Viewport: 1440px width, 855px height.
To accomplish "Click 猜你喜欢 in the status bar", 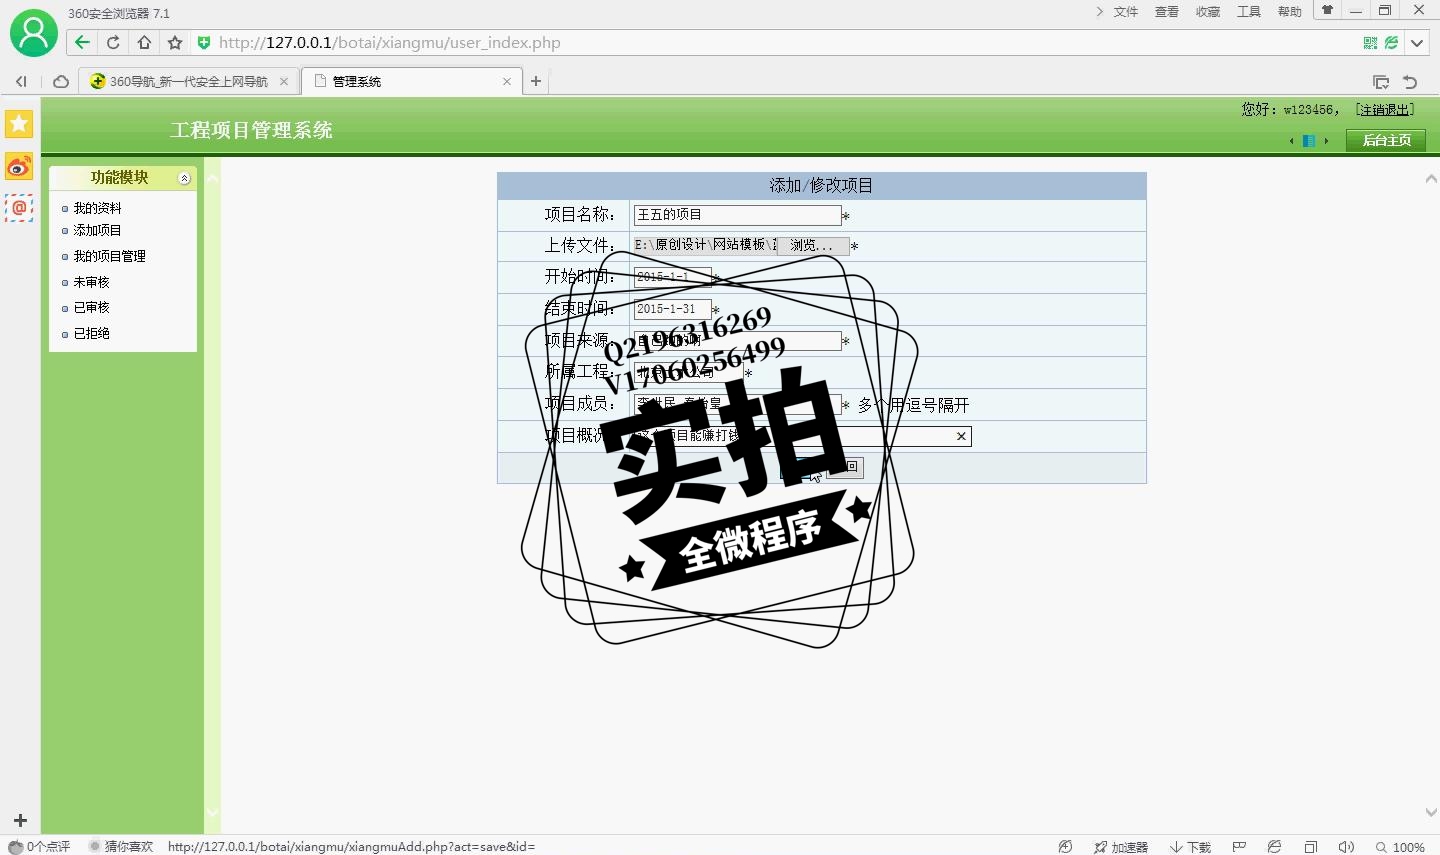I will [121, 846].
